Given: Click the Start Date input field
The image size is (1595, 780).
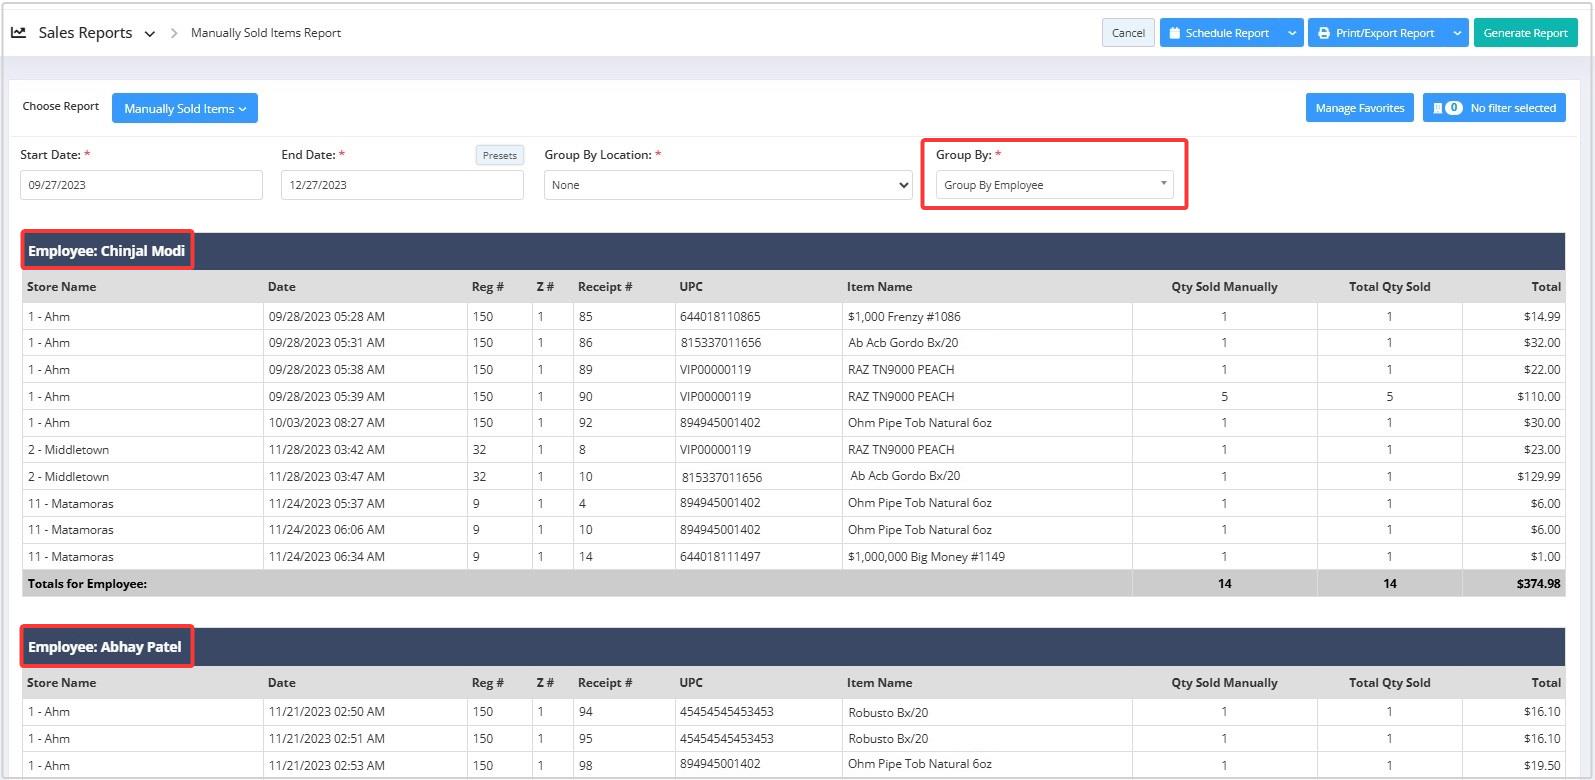Looking at the screenshot, I should 141,185.
